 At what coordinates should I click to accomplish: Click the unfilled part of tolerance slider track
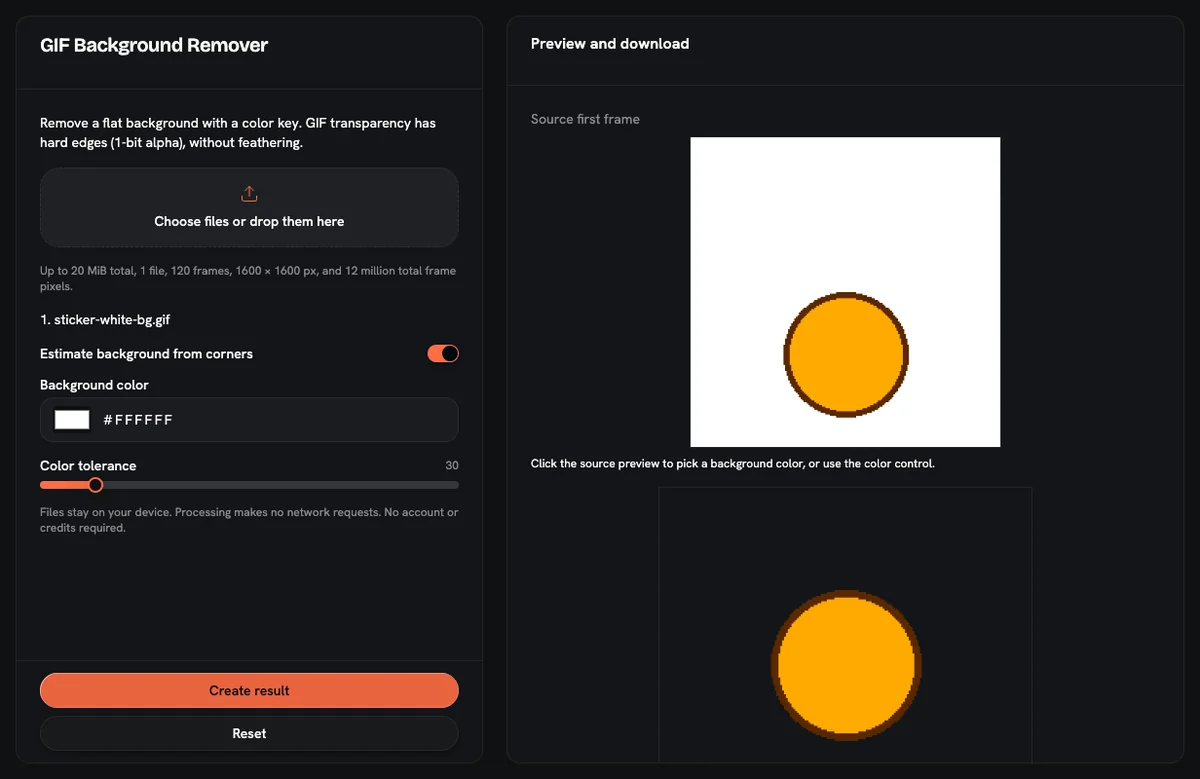click(280, 485)
